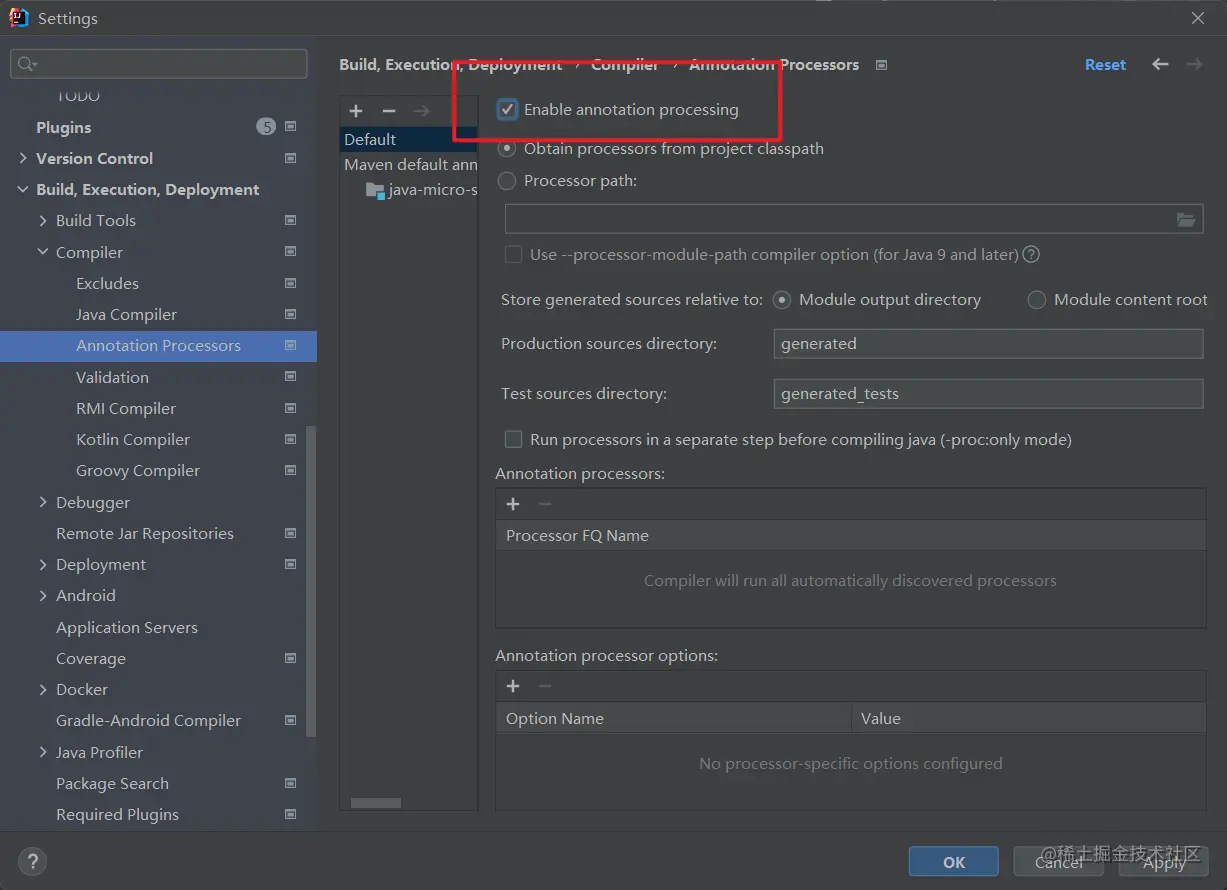Enable Run processors in separate step

(x=513, y=439)
